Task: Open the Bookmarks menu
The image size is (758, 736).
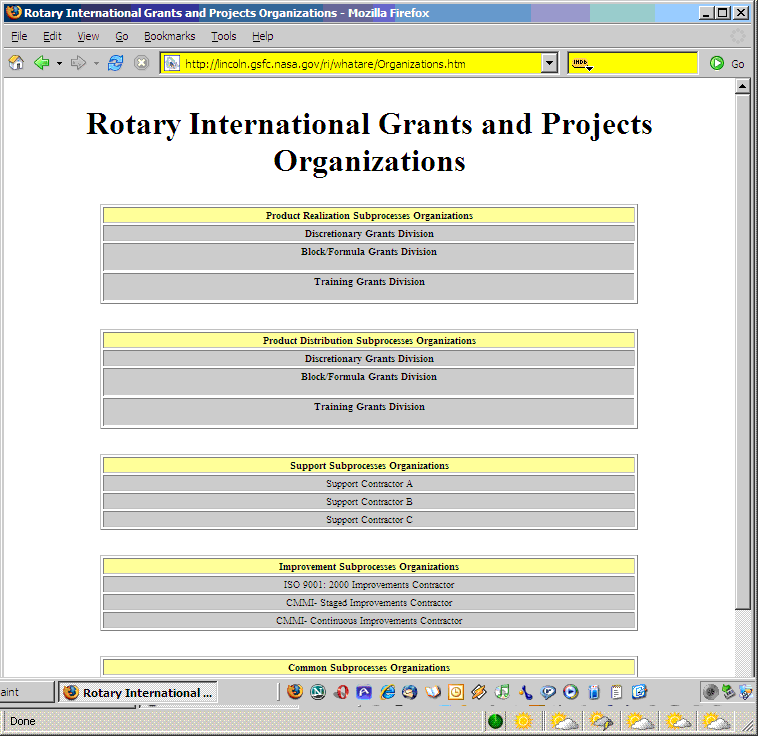Action: (169, 36)
